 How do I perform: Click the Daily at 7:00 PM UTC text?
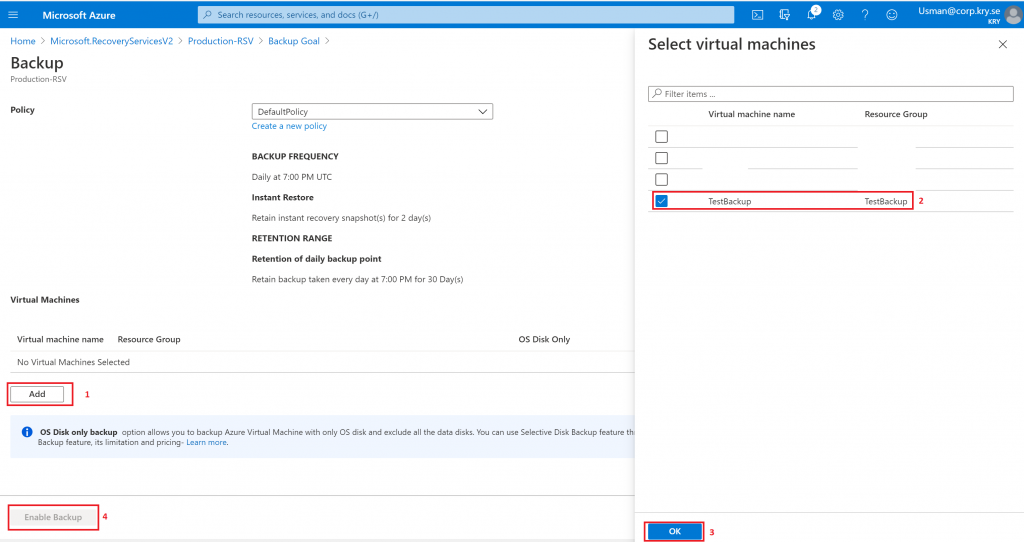click(x=292, y=177)
